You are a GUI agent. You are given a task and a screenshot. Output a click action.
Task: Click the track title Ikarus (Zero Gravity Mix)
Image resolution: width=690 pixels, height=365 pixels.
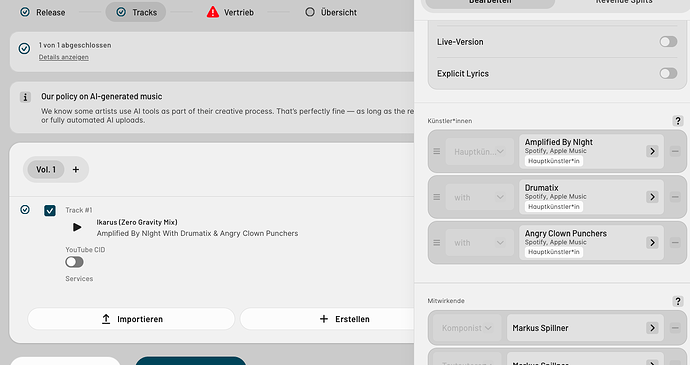(137, 222)
